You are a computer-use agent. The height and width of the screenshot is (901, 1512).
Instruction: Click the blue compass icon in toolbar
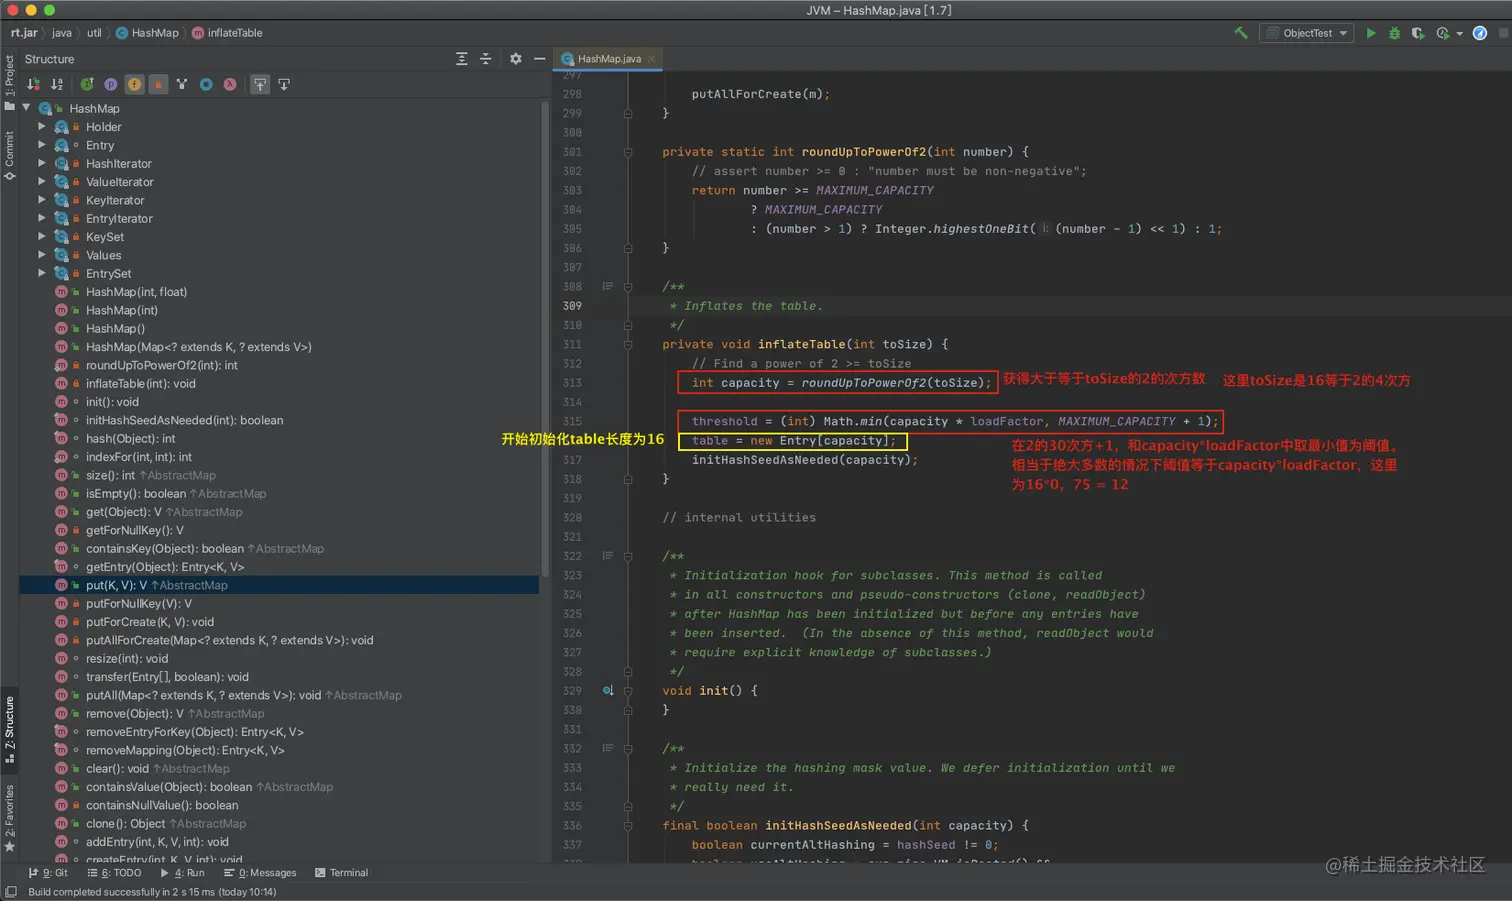point(1480,33)
